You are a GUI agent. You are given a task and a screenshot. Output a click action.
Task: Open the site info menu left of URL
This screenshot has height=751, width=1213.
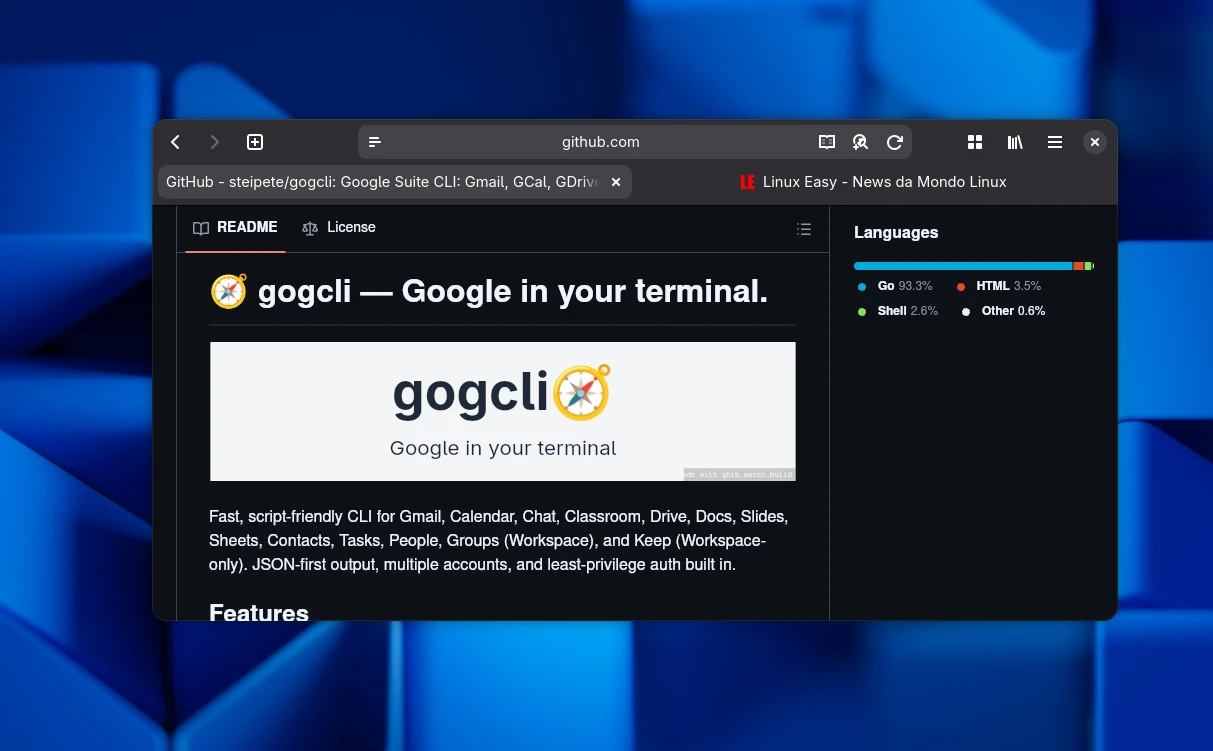[375, 142]
